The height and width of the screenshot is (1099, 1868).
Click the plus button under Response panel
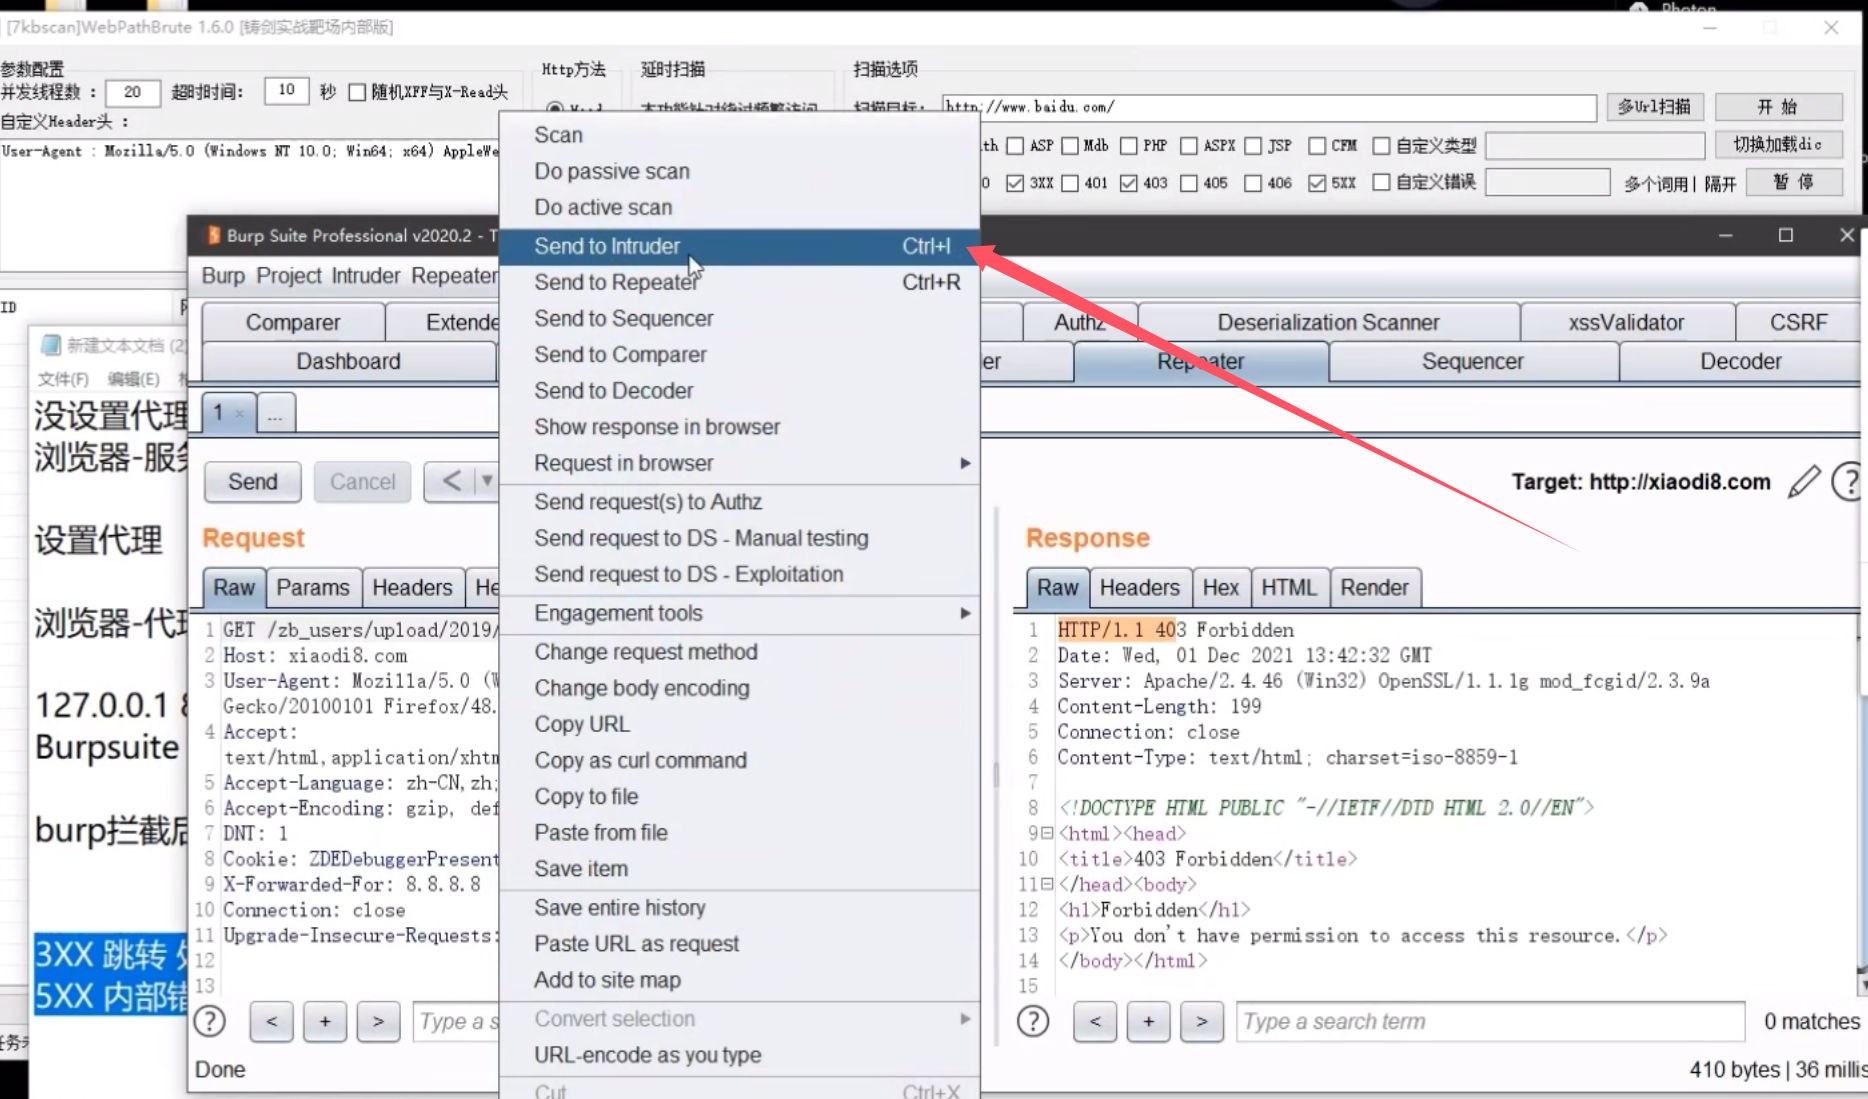click(1149, 1022)
